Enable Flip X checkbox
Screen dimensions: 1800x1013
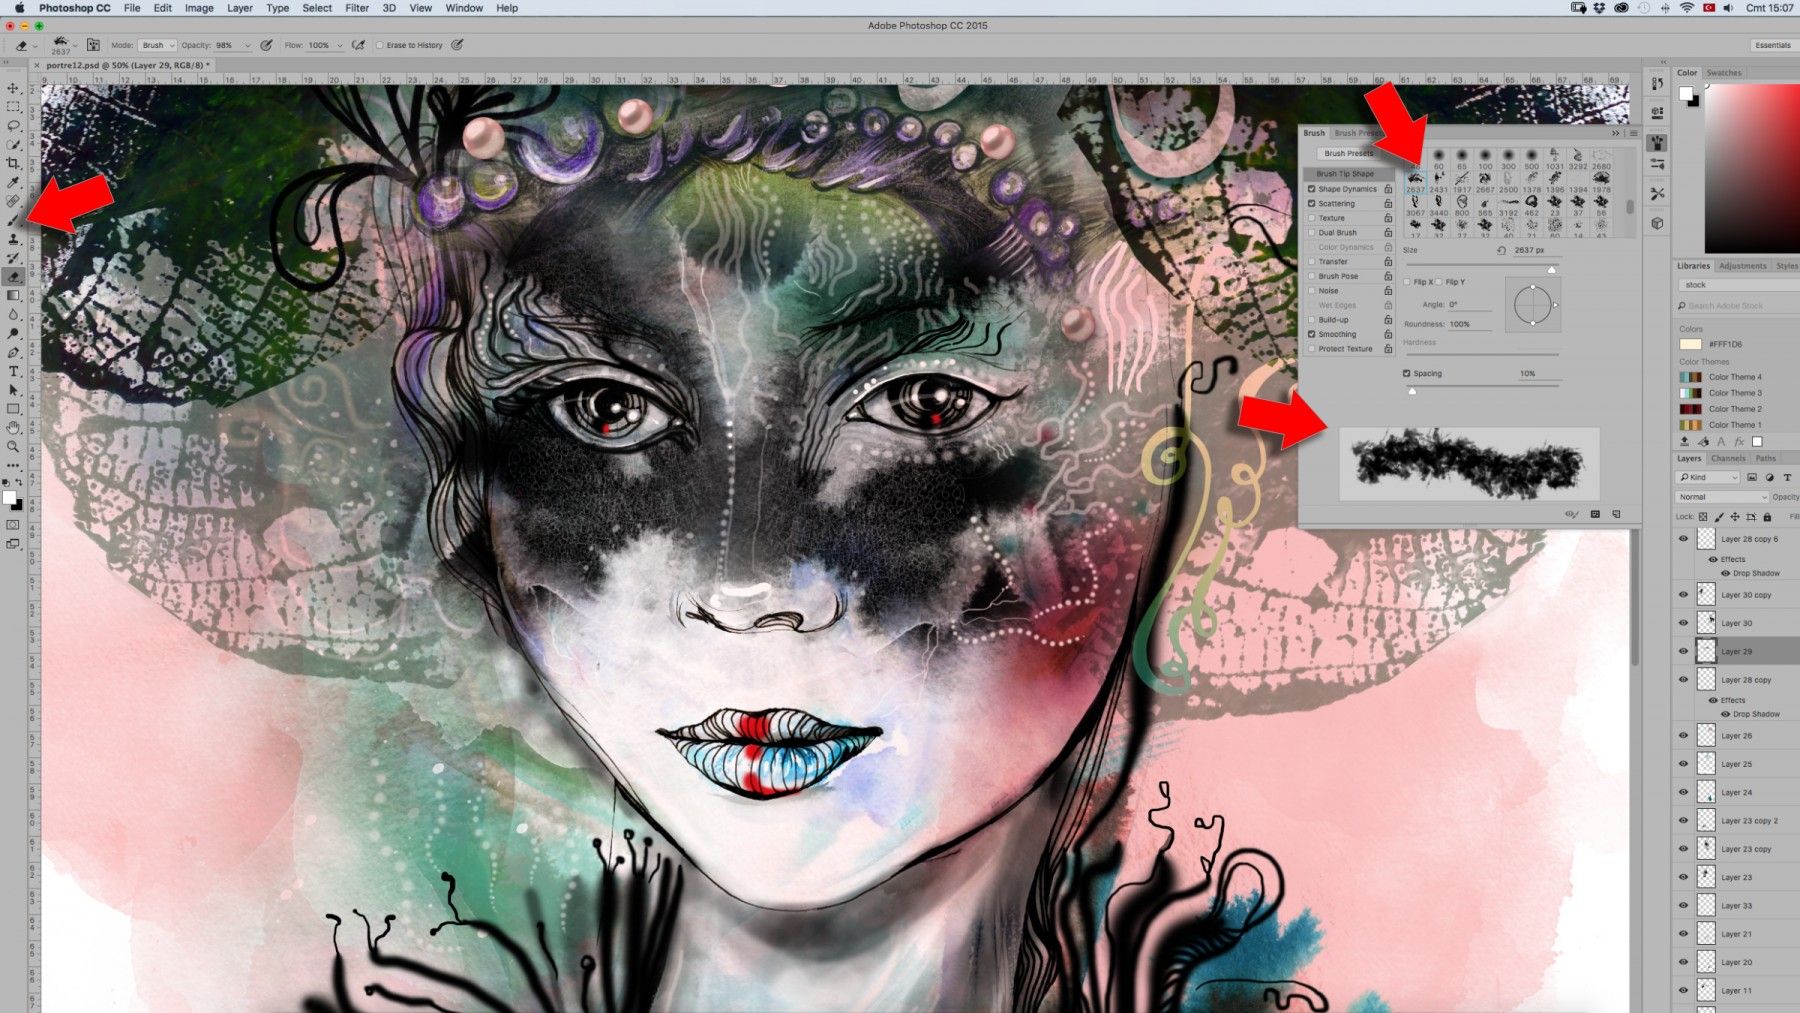pyautogui.click(x=1407, y=282)
